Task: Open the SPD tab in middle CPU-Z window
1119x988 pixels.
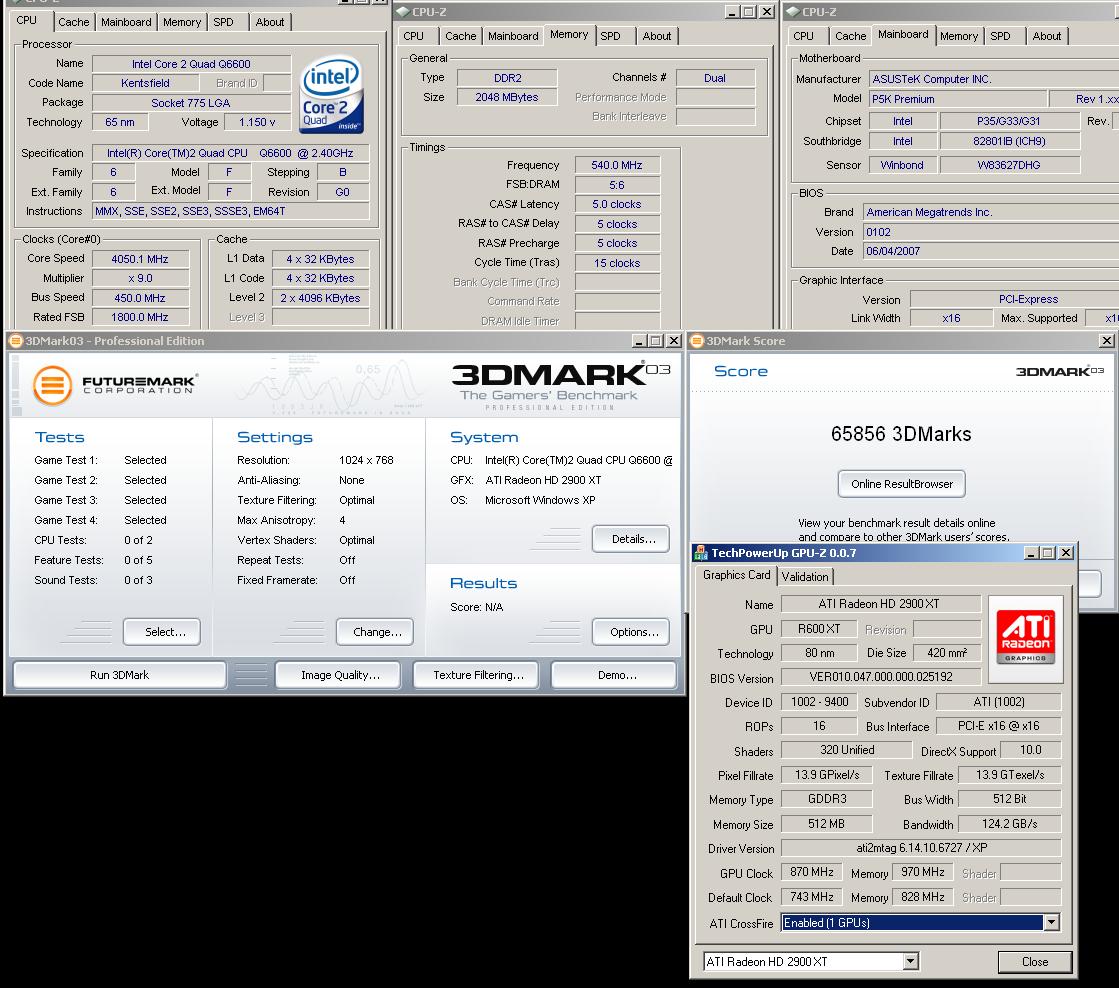Action: pos(610,36)
